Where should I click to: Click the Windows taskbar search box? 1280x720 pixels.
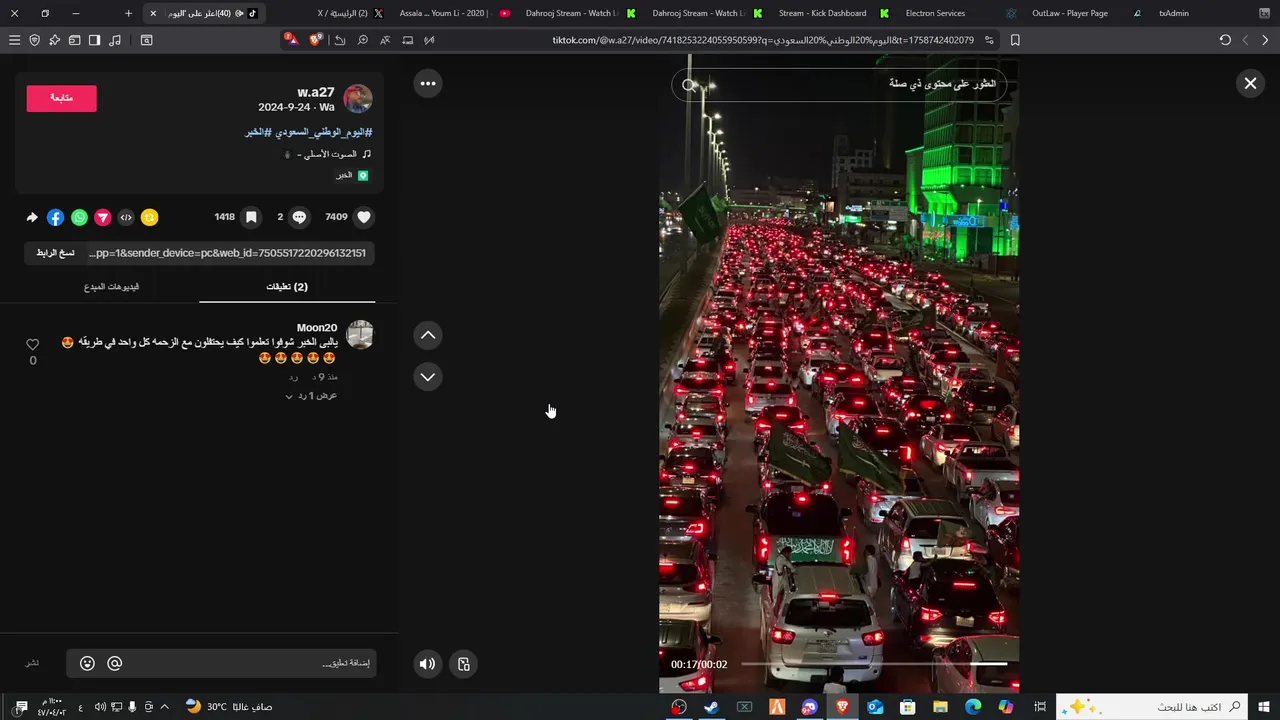(x=1154, y=707)
